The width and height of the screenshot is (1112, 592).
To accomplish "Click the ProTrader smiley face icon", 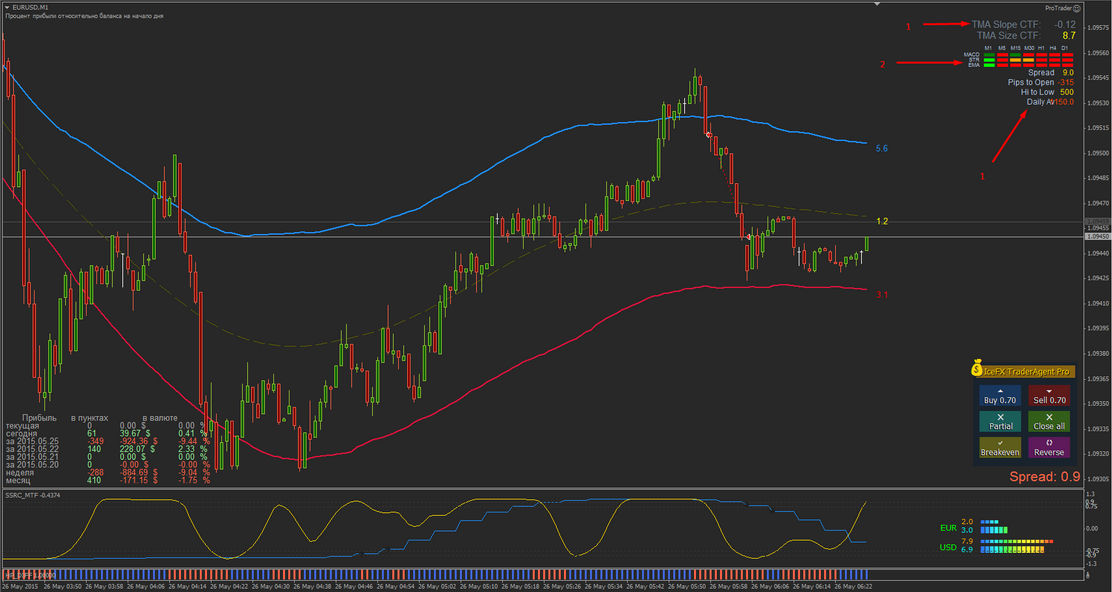I will (1077, 8).
